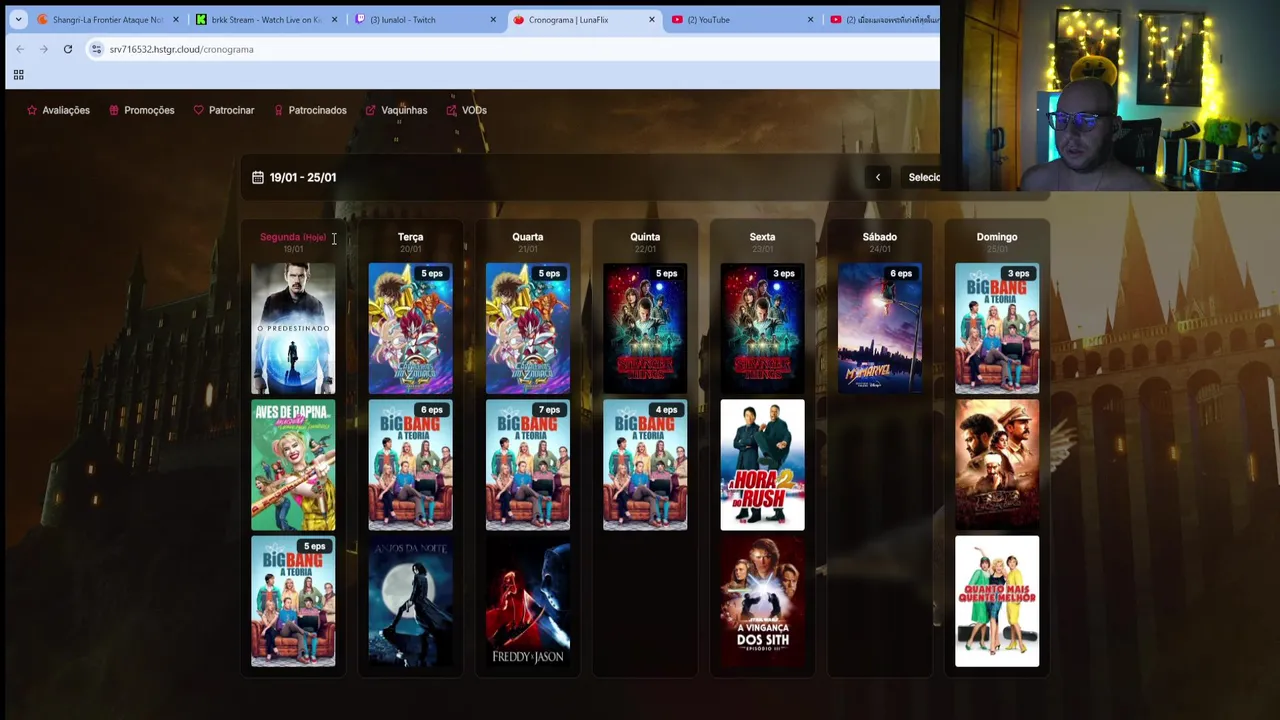Go back using the browser back arrow

pos(20,49)
